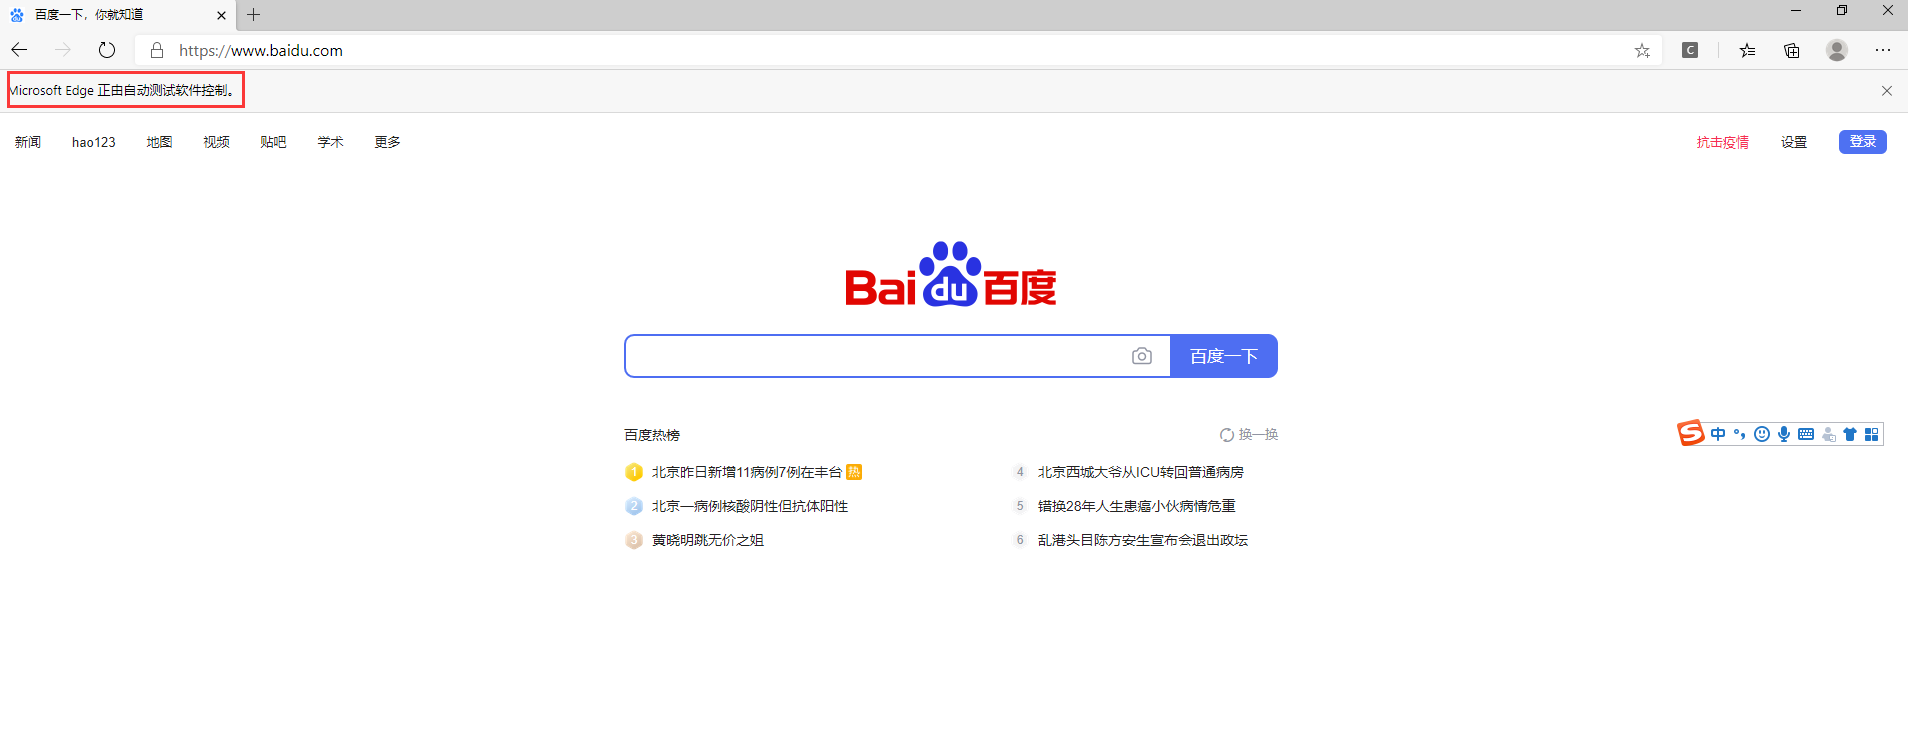Add page to favorites with star icon
The height and width of the screenshot is (750, 1908).
click(x=1642, y=50)
